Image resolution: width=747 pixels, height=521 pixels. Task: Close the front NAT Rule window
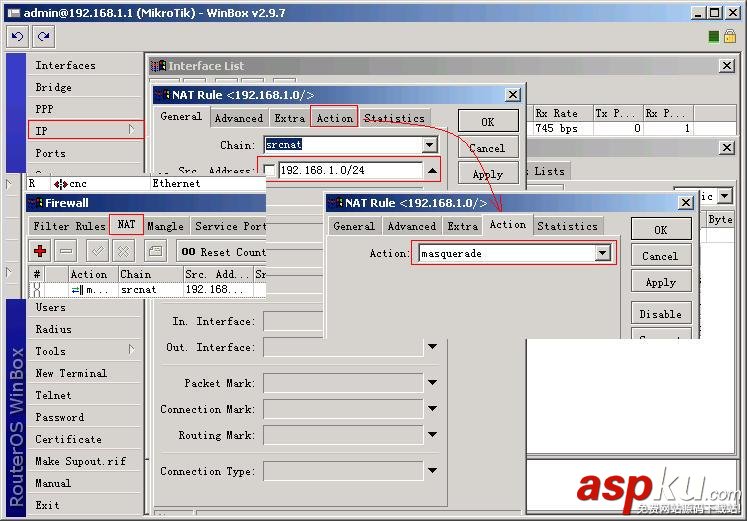pyautogui.click(x=686, y=203)
